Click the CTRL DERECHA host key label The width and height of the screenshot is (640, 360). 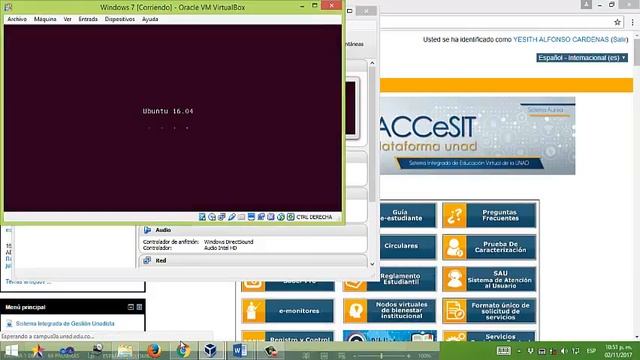tap(314, 217)
